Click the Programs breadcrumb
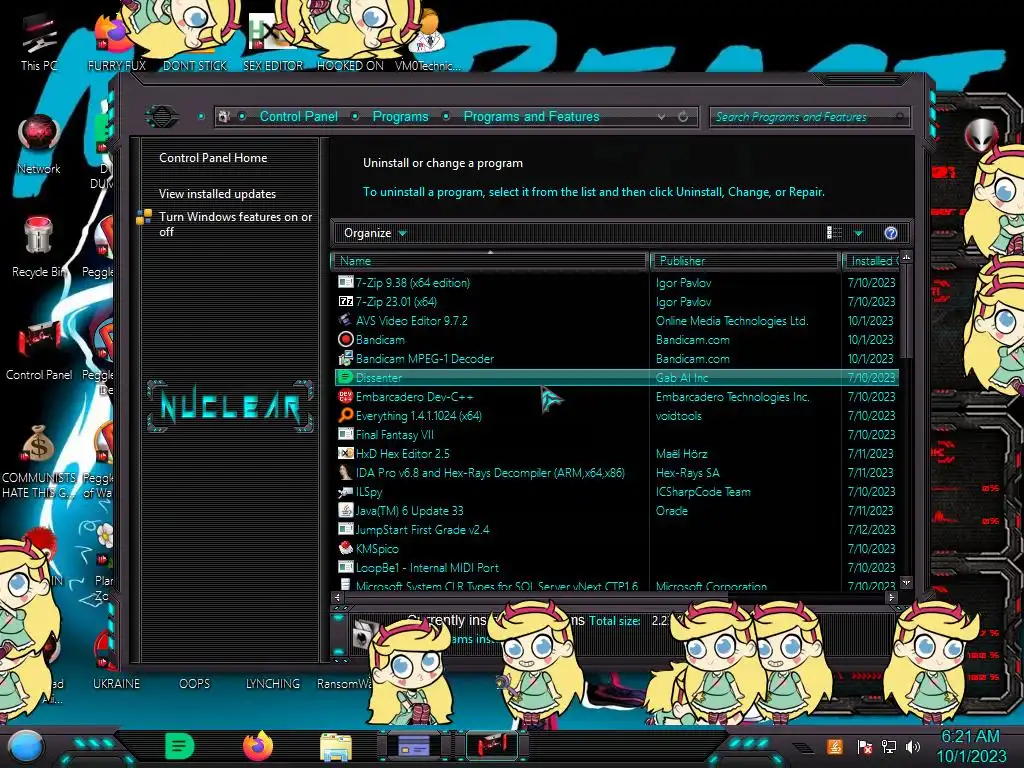Screen dimensions: 1024x768 click(x=400, y=116)
